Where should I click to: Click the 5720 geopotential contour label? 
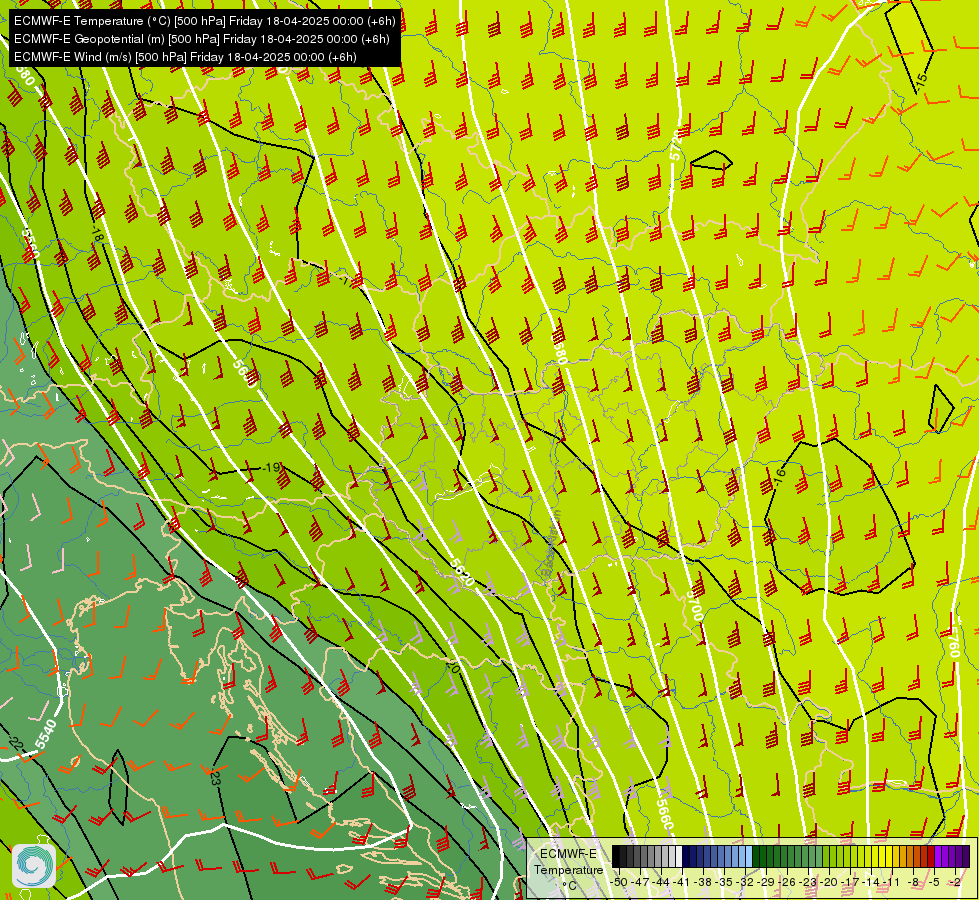[x=676, y=146]
